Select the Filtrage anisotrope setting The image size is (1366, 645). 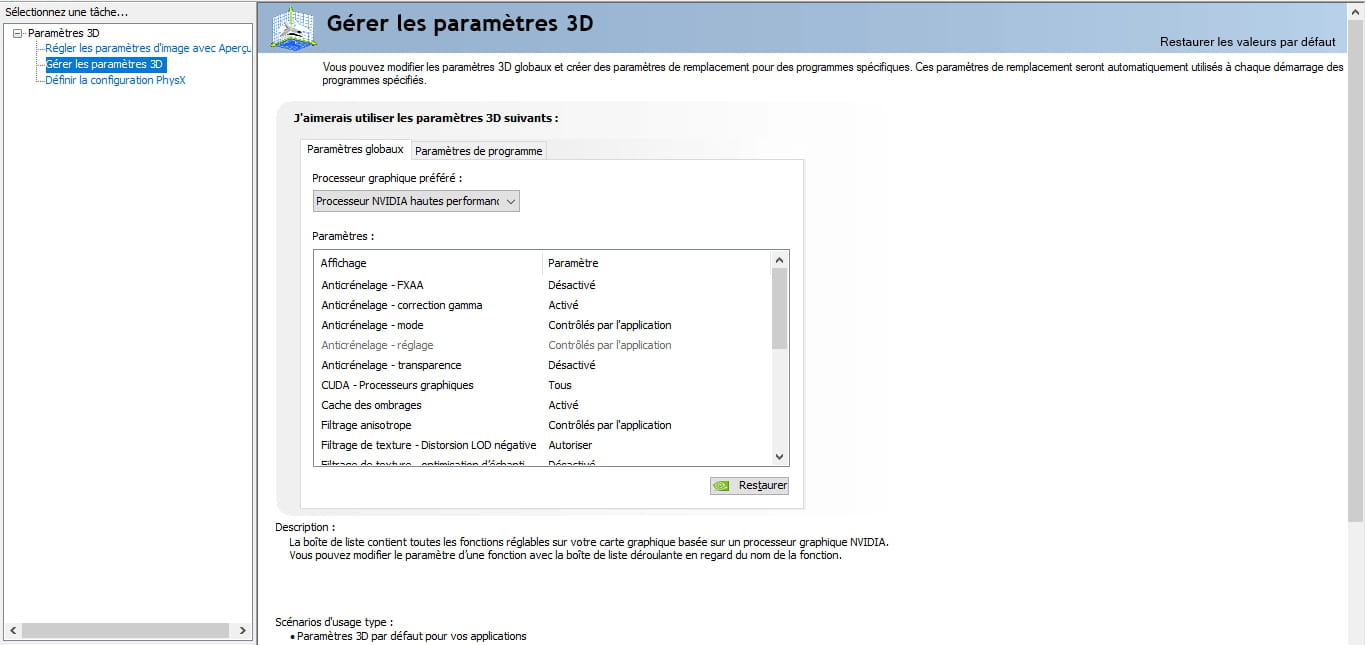click(x=366, y=425)
